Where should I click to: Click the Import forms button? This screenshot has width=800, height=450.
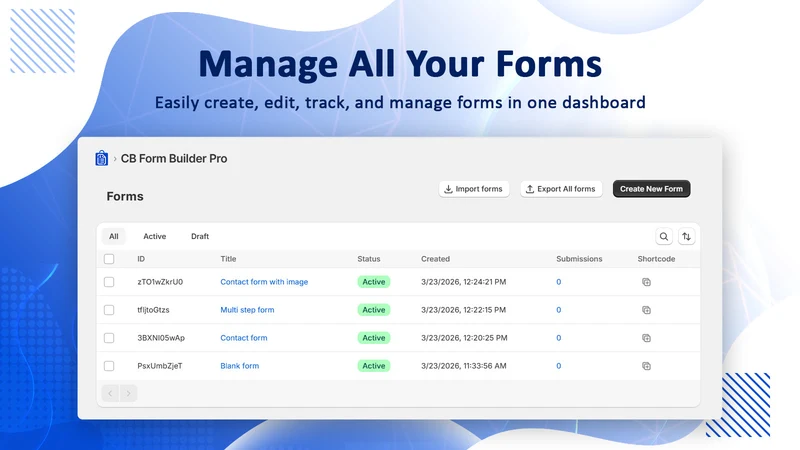(x=474, y=189)
